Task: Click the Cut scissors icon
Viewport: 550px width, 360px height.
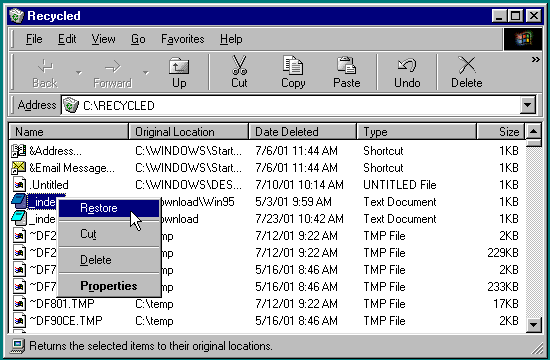Action: [x=239, y=66]
